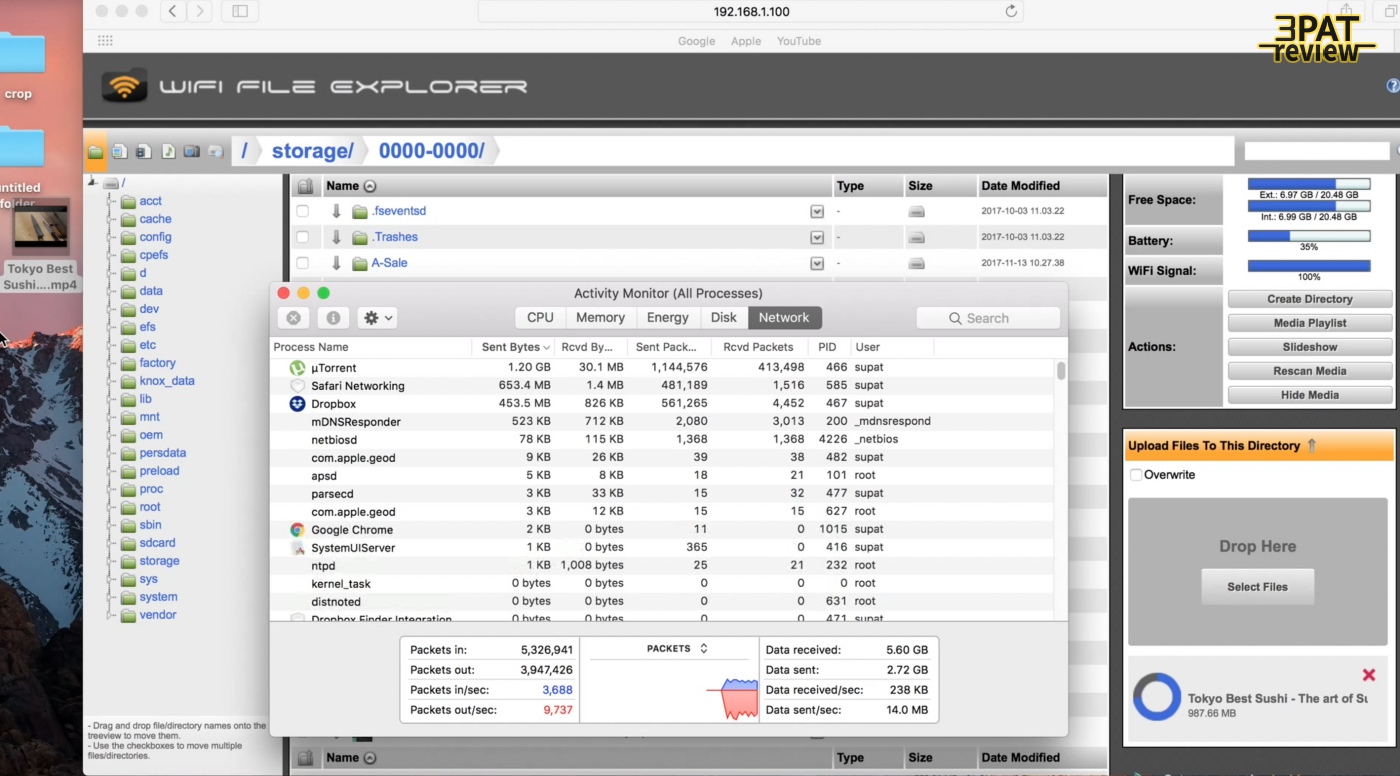
Task: Click the Safari sidebar toggle icon
Action: coord(240,11)
